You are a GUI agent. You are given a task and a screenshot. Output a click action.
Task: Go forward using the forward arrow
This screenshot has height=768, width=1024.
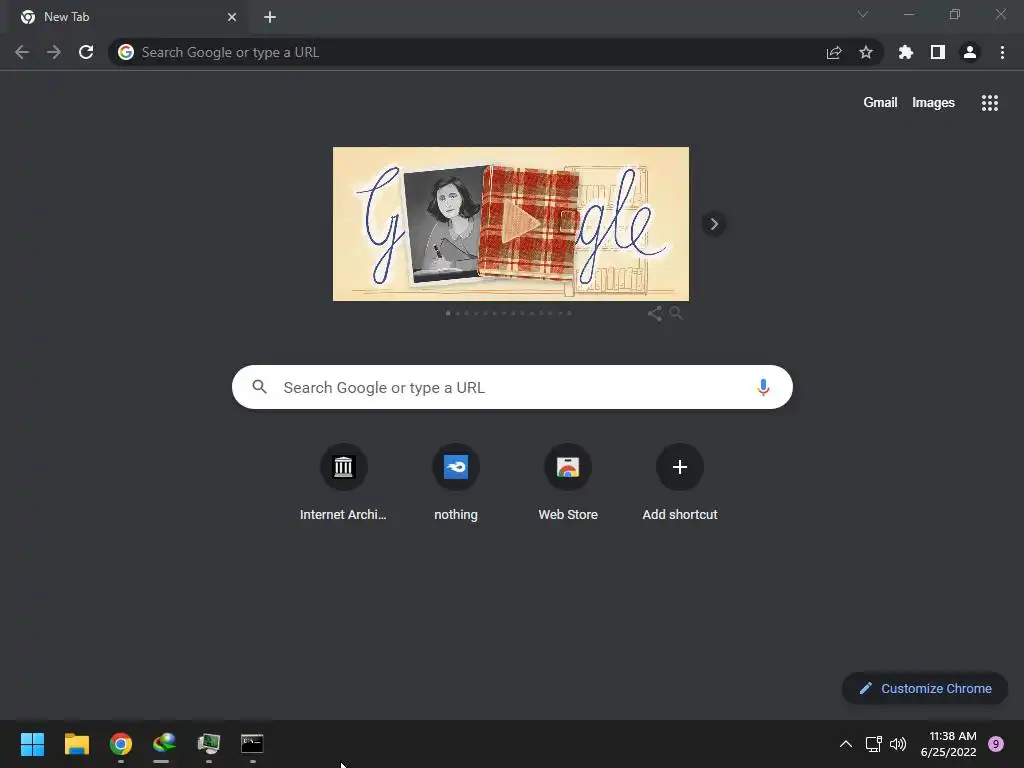(x=54, y=52)
